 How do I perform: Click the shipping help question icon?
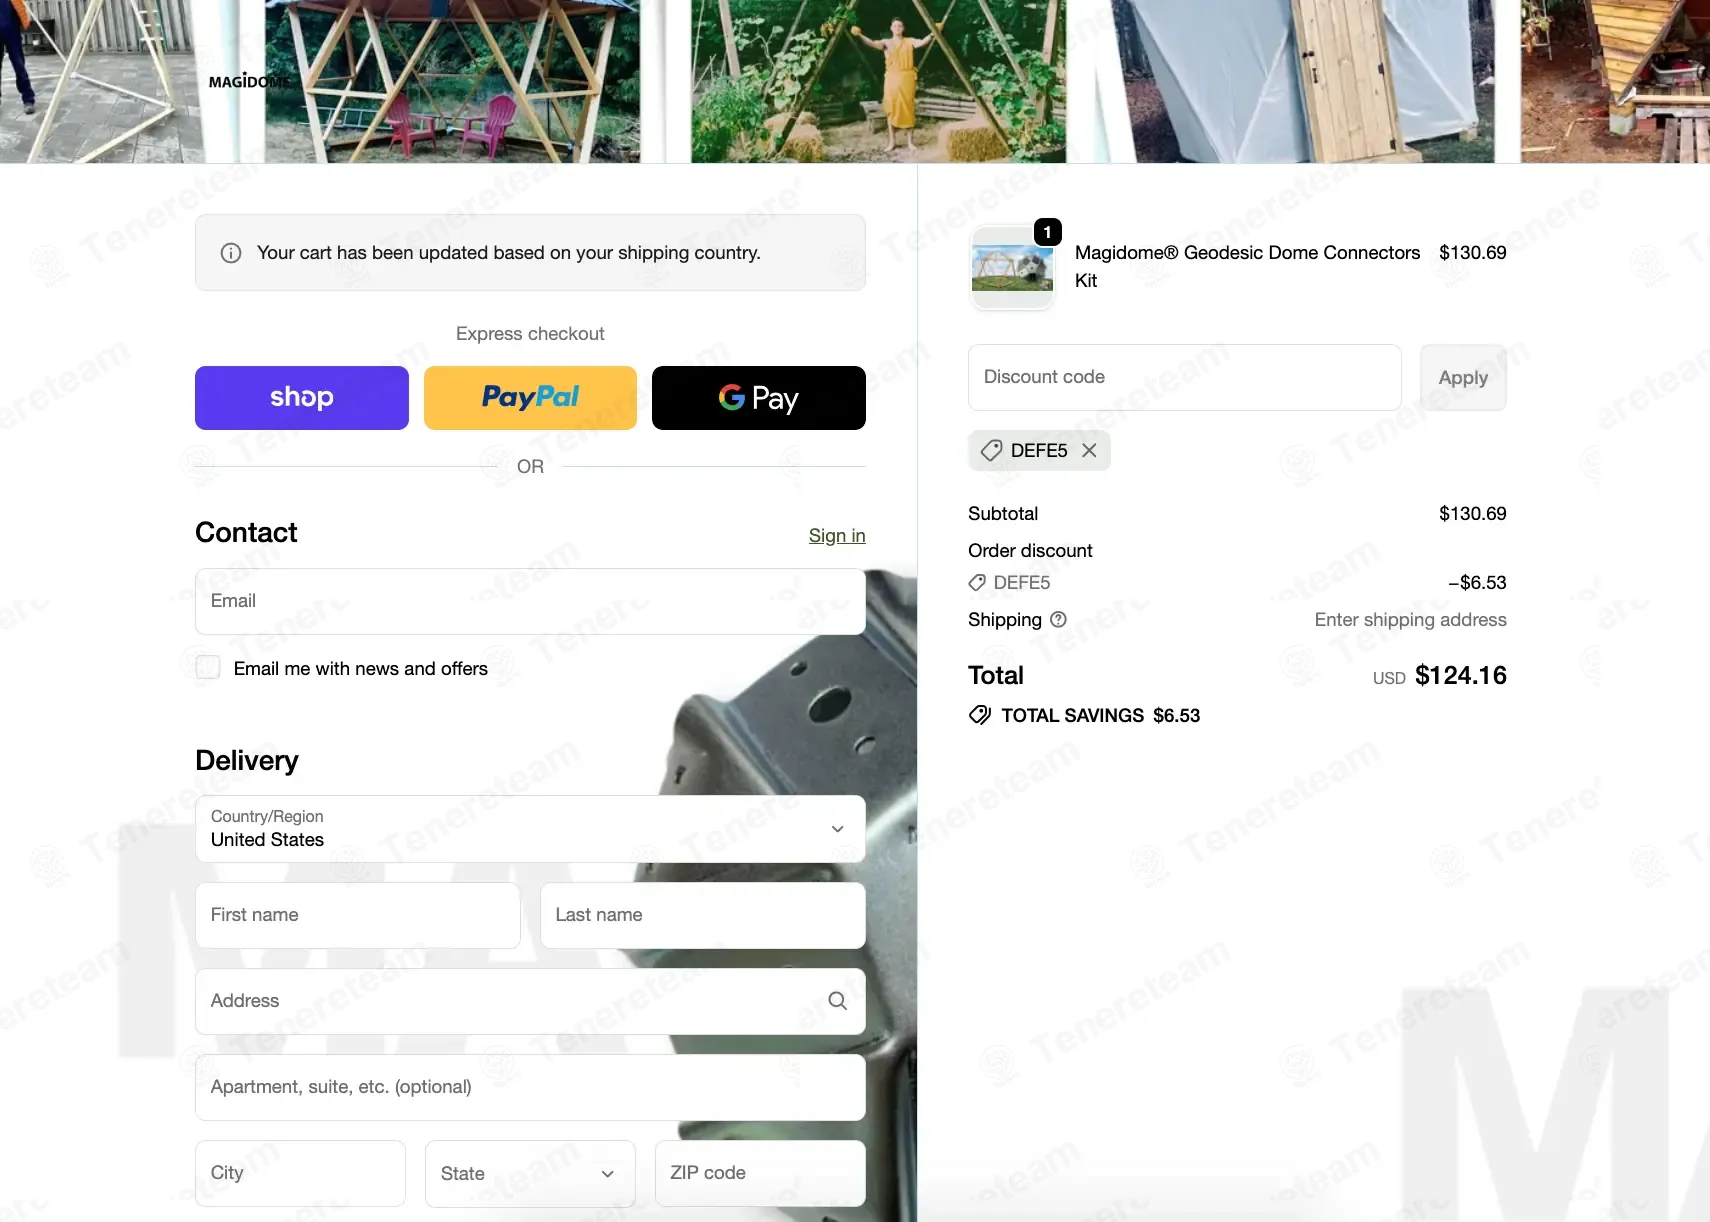click(1058, 620)
